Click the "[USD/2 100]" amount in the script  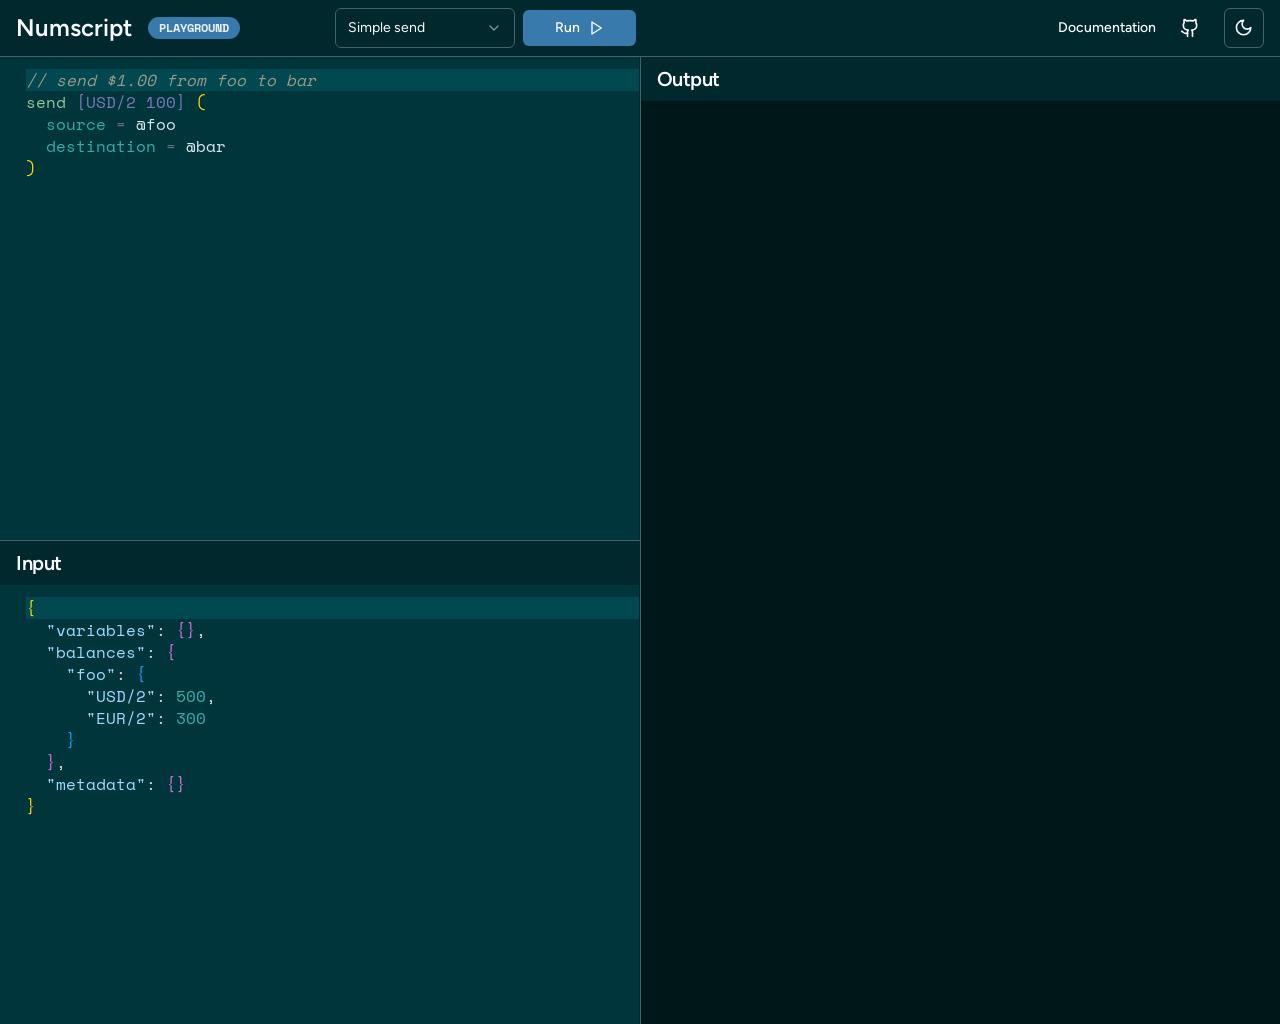pyautogui.click(x=131, y=102)
